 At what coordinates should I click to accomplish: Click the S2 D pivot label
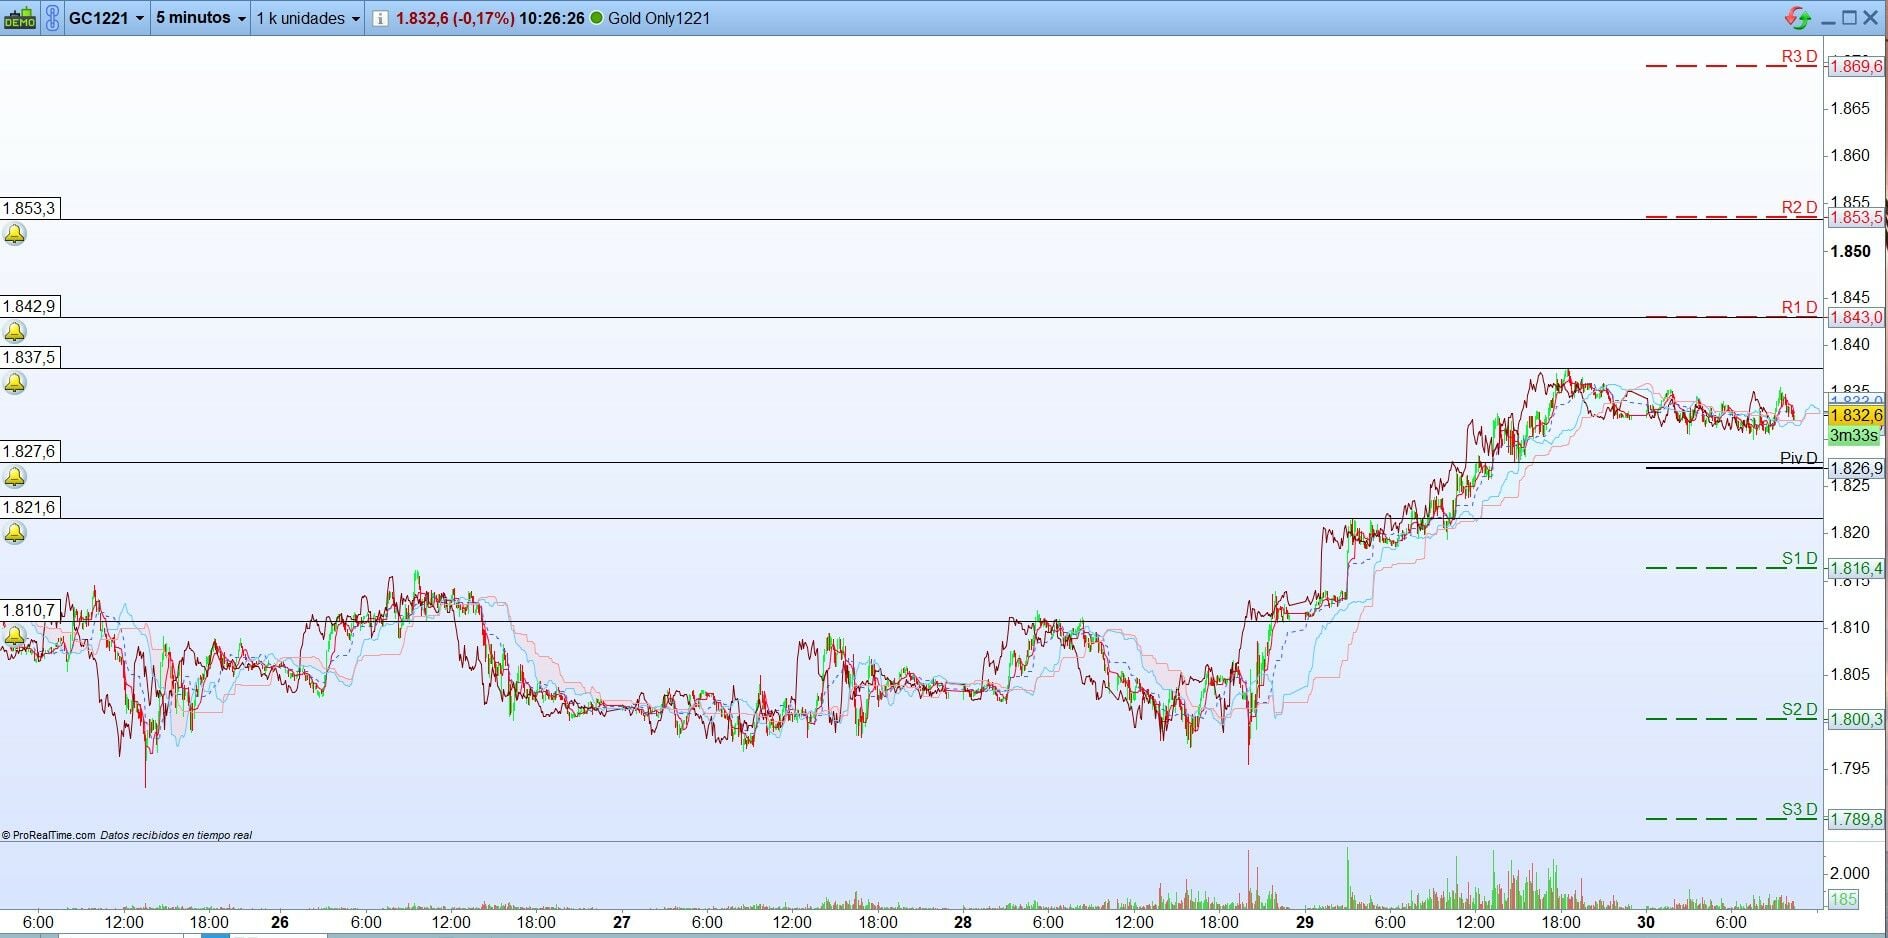[x=1799, y=710]
